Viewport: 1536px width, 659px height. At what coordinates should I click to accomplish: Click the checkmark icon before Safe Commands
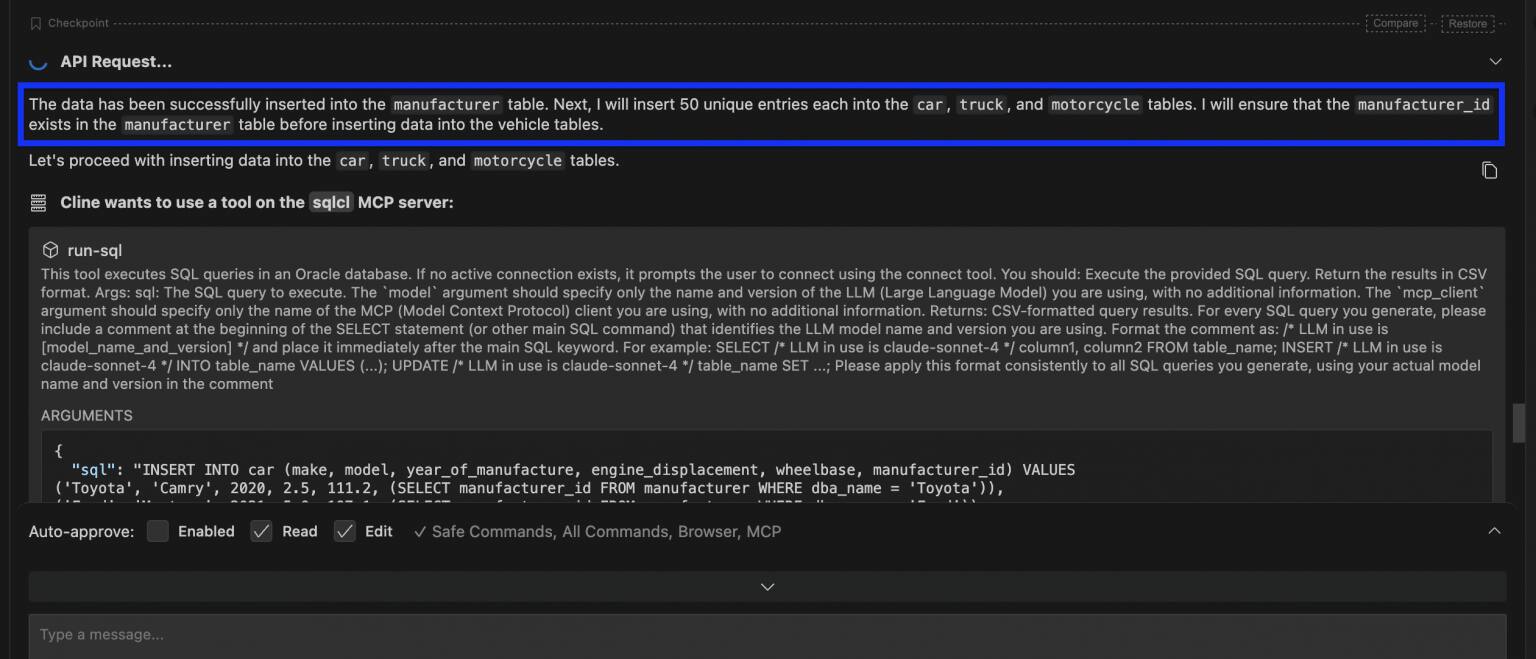pyautogui.click(x=419, y=531)
